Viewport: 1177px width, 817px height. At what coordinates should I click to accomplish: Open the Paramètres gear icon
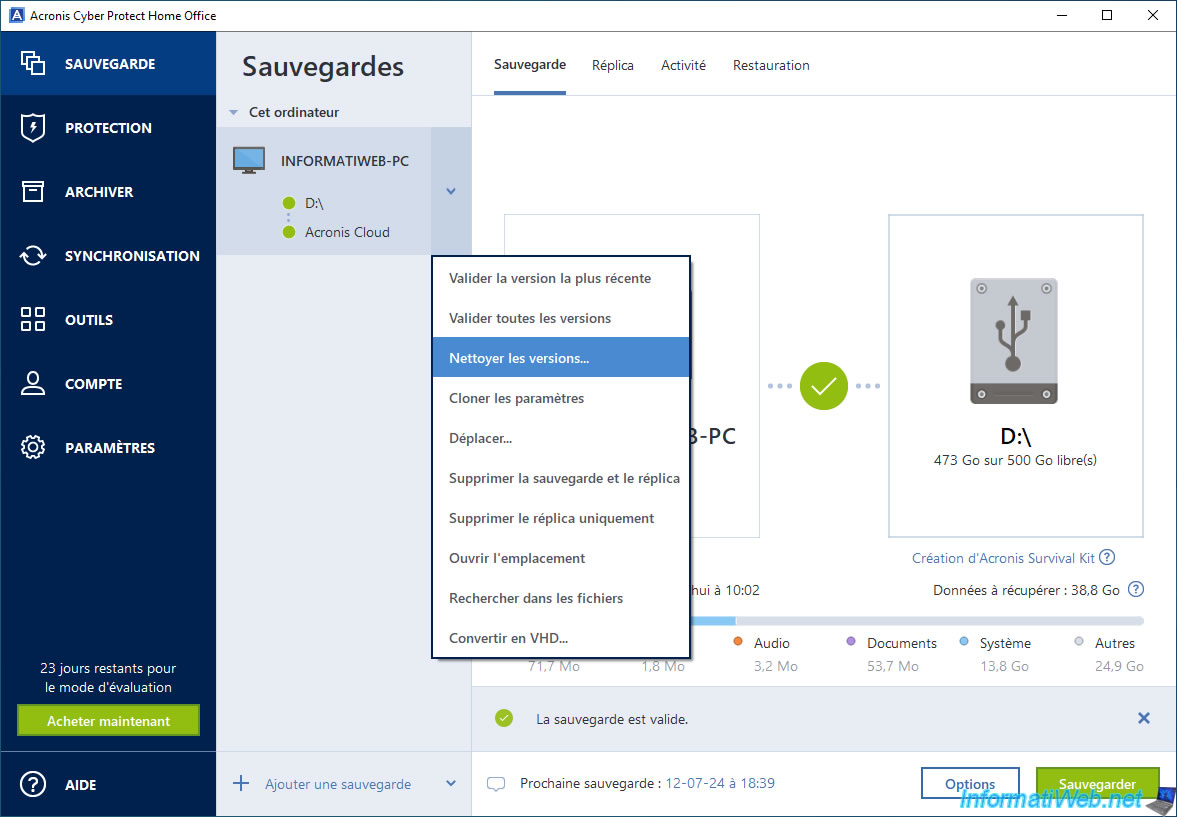pyautogui.click(x=33, y=448)
